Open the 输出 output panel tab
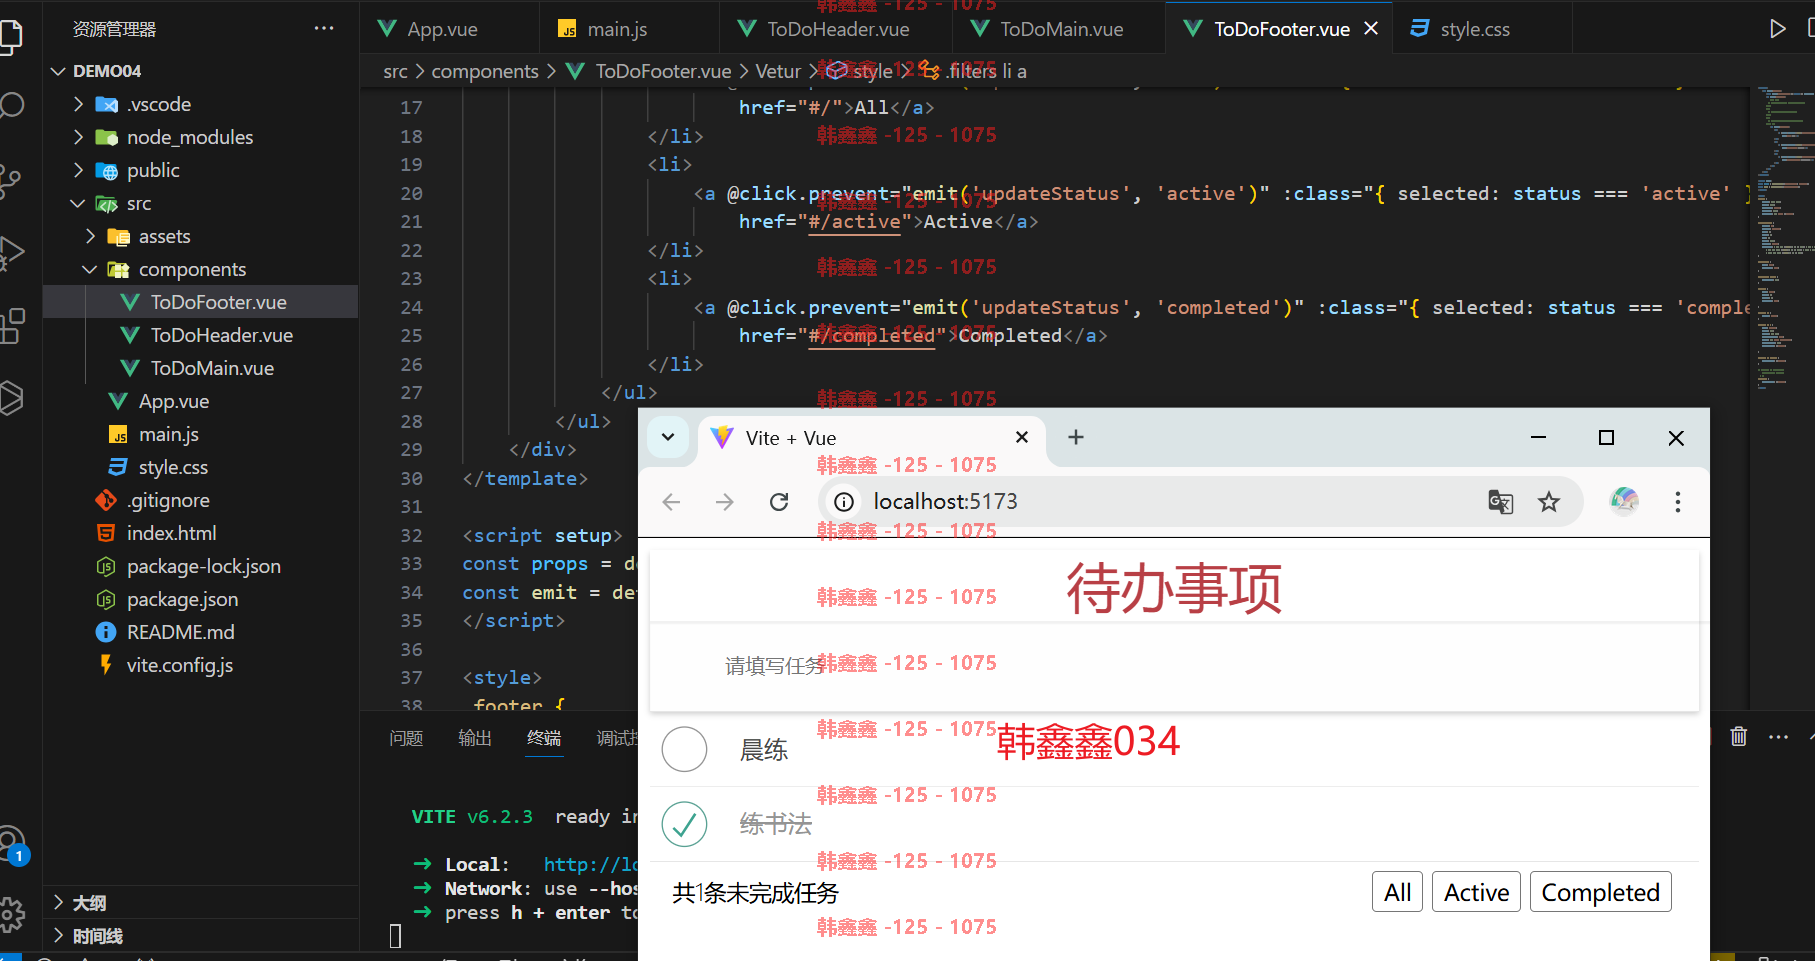 (x=475, y=738)
